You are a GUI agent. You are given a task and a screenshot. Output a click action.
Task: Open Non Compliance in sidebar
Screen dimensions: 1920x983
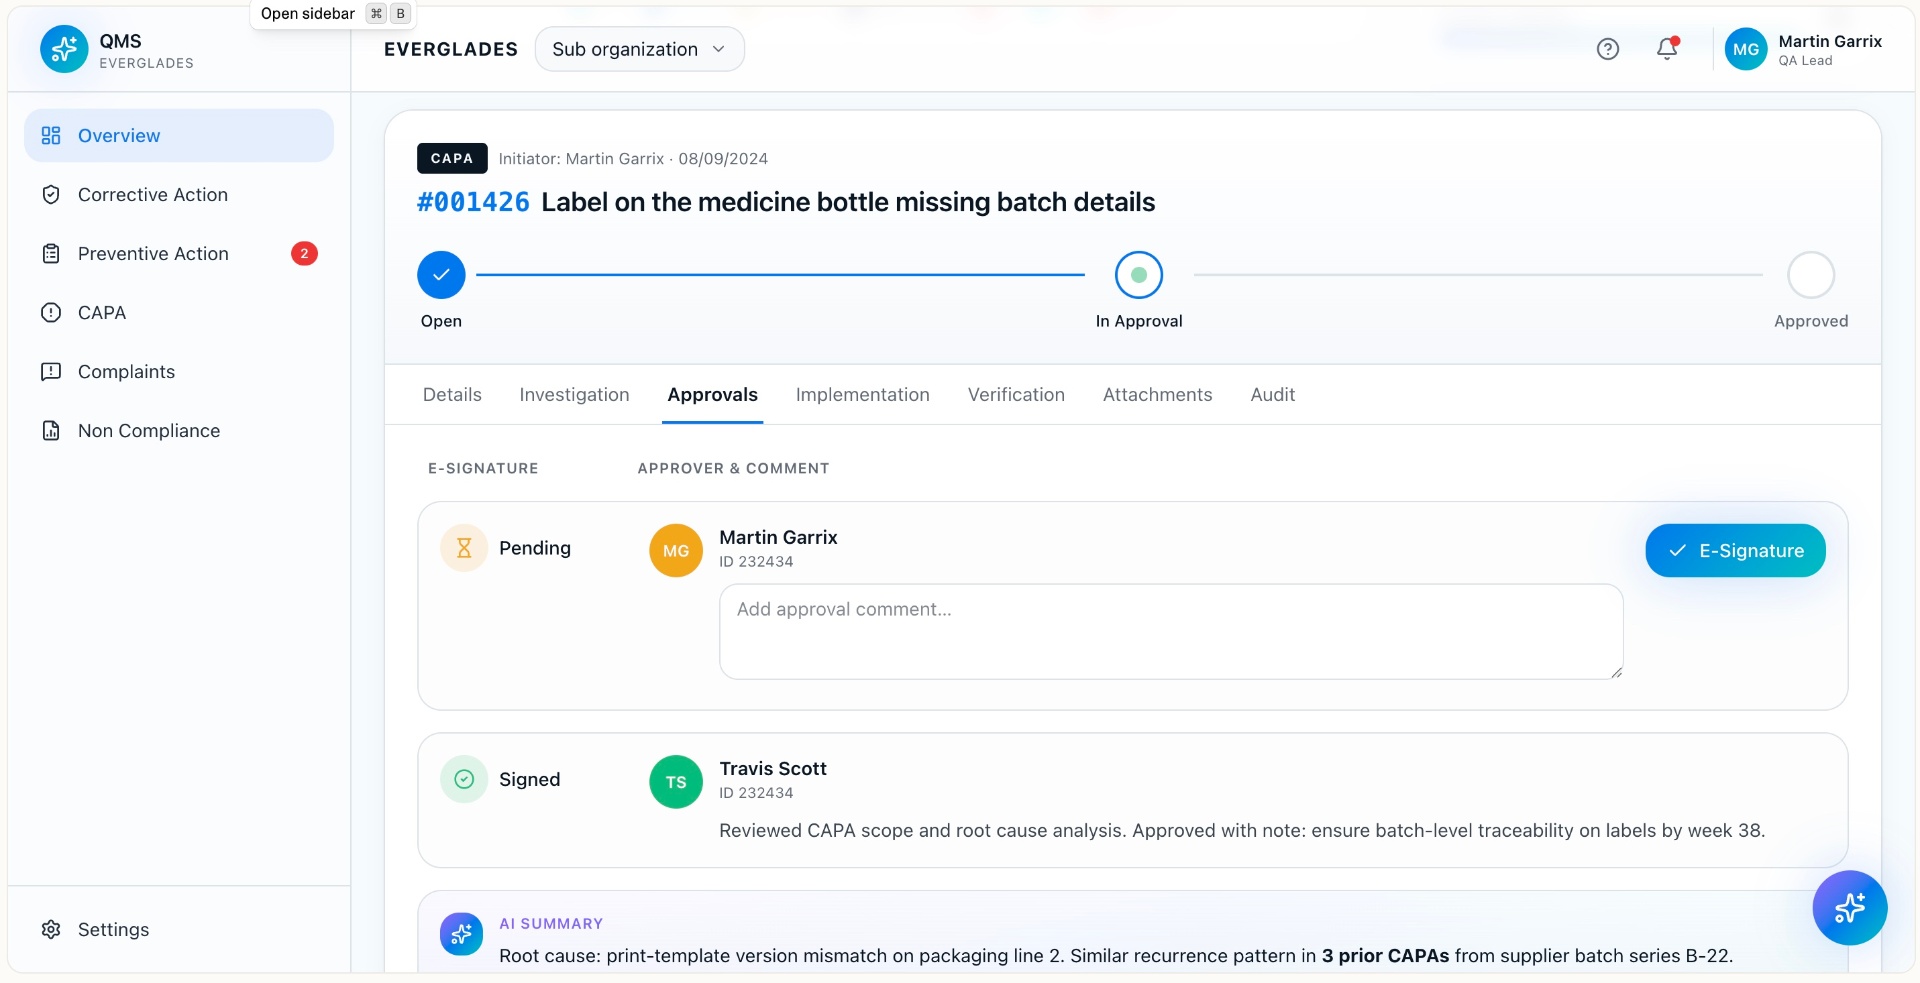point(179,431)
